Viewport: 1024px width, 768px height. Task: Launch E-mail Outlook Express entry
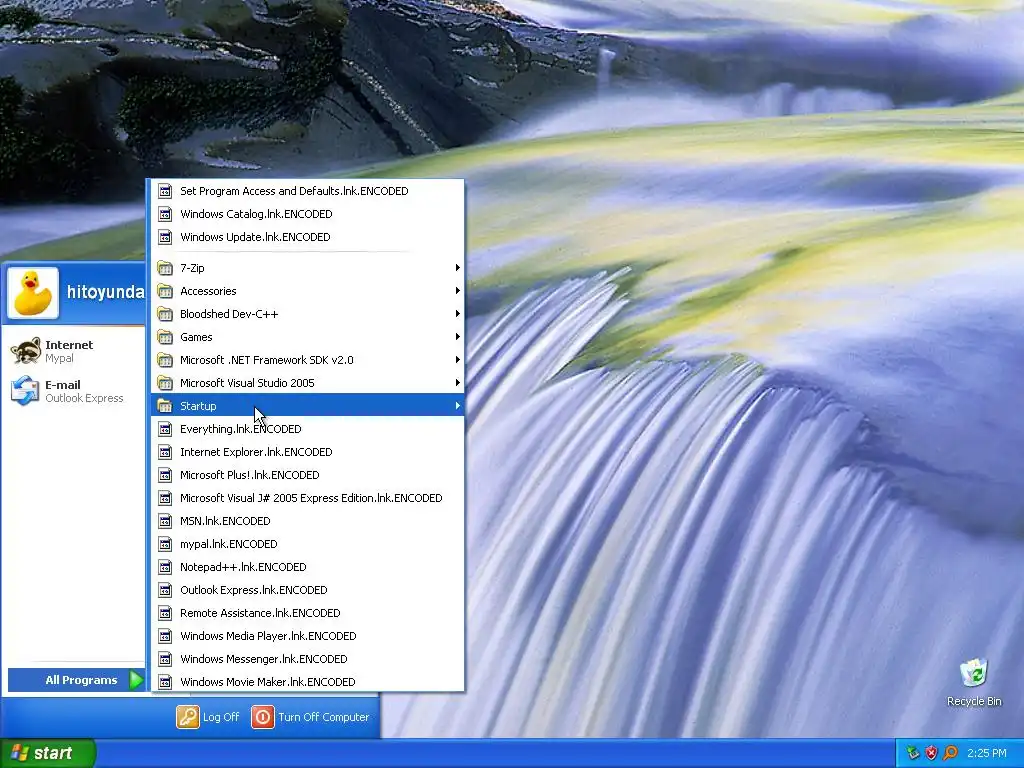click(x=73, y=391)
